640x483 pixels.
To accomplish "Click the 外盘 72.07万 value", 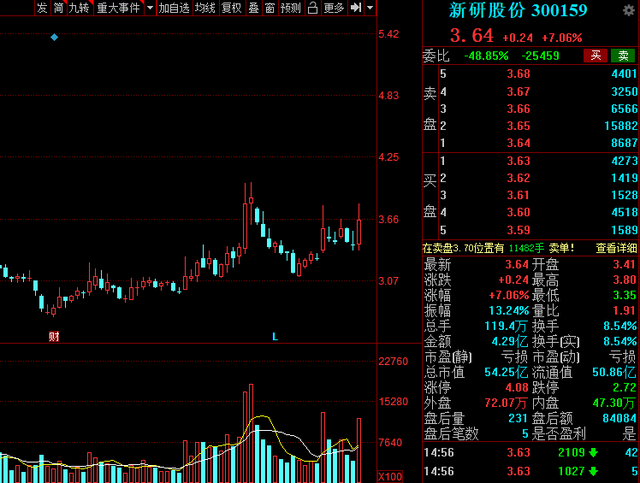I will (506, 403).
